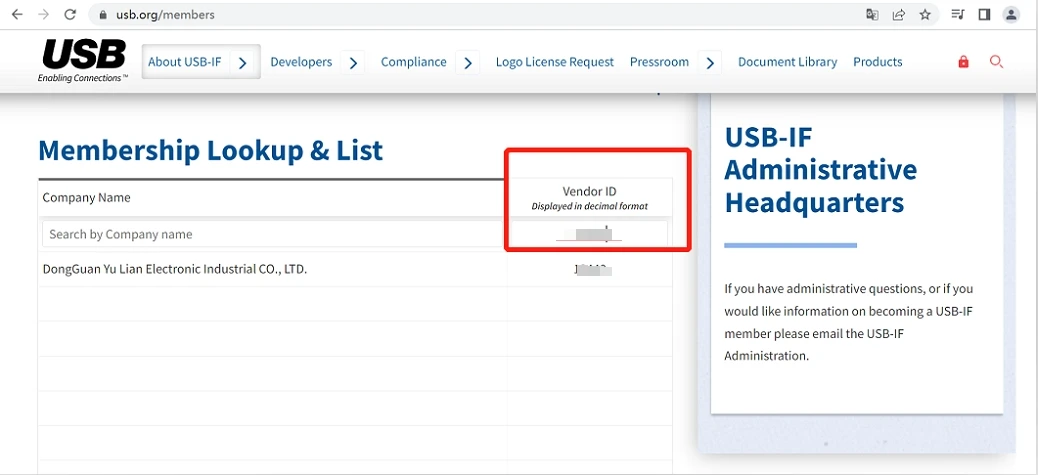Open the Developers menu item

point(301,62)
